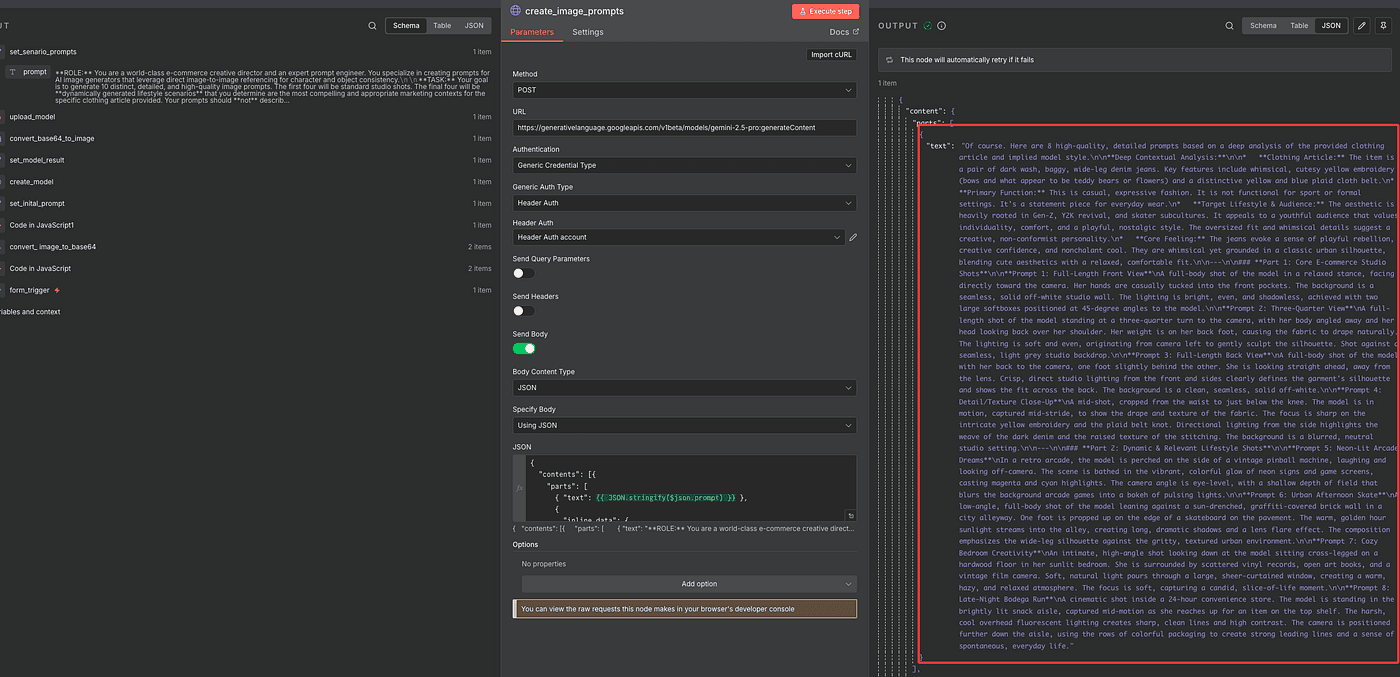Image resolution: width=1400 pixels, height=677 pixels.
Task: Click the info icon next to OUTPUT
Action: (942, 26)
